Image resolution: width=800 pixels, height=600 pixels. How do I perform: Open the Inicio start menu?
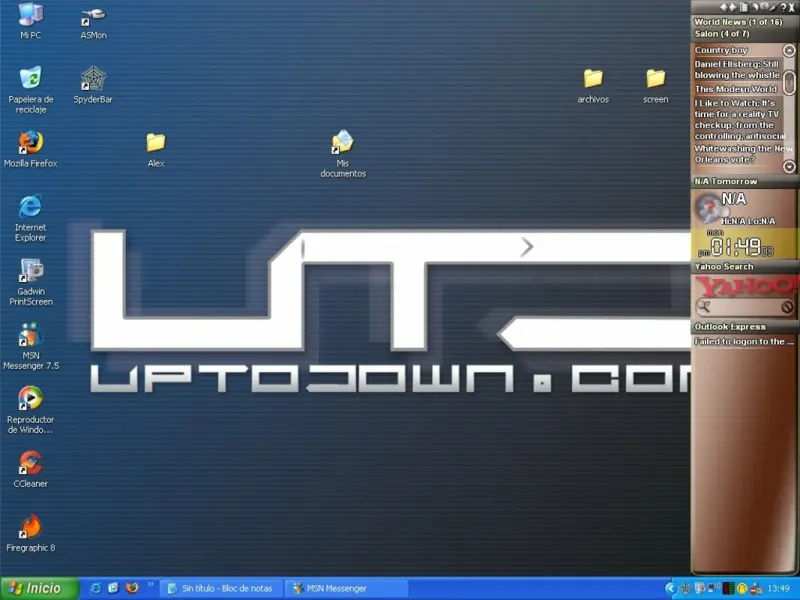click(40, 588)
